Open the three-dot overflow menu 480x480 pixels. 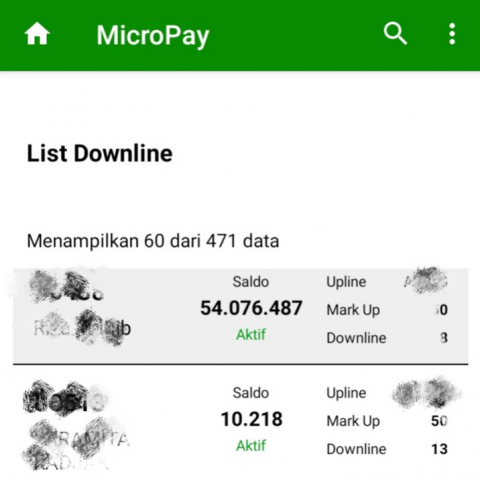(452, 34)
